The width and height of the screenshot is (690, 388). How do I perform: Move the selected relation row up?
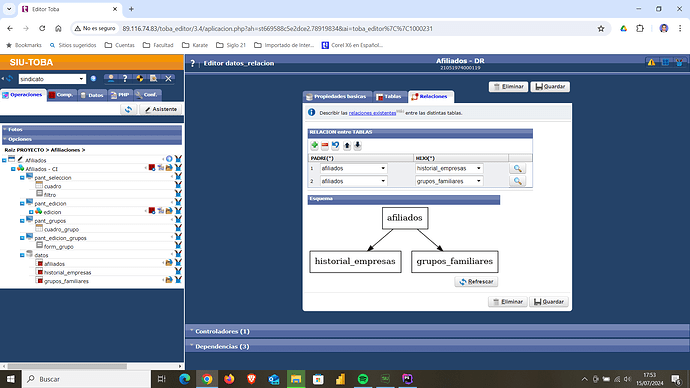tap(347, 145)
